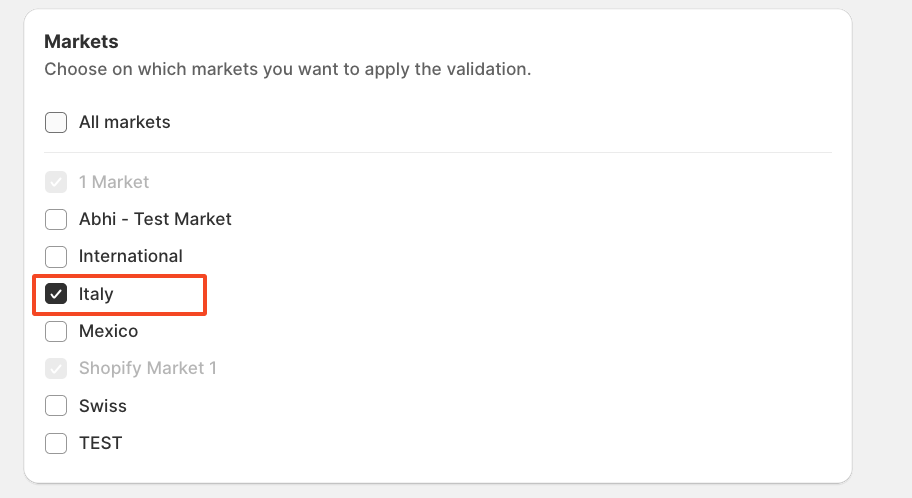Enable the Abhi - Test Market checkbox
912x498 pixels.
(56, 219)
